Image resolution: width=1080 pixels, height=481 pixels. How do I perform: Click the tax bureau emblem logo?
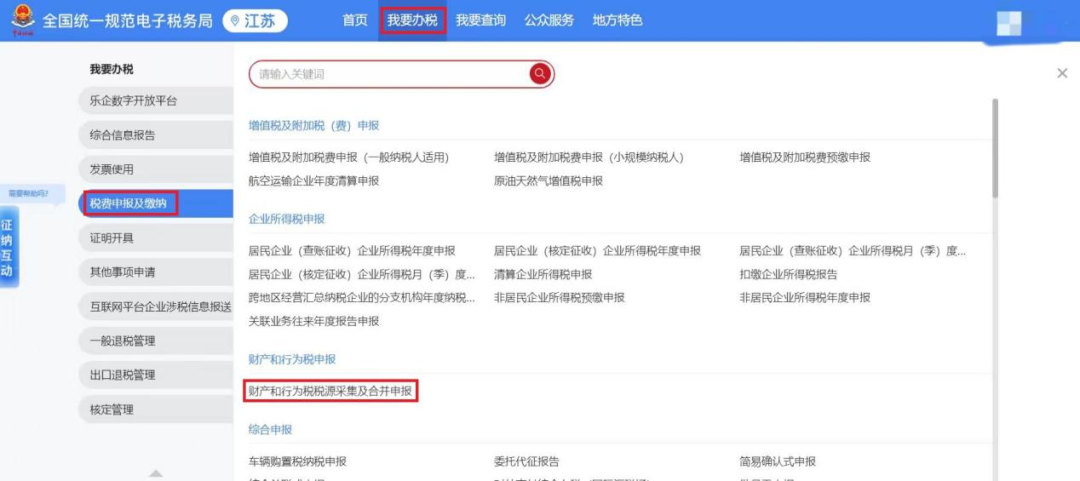point(21,20)
